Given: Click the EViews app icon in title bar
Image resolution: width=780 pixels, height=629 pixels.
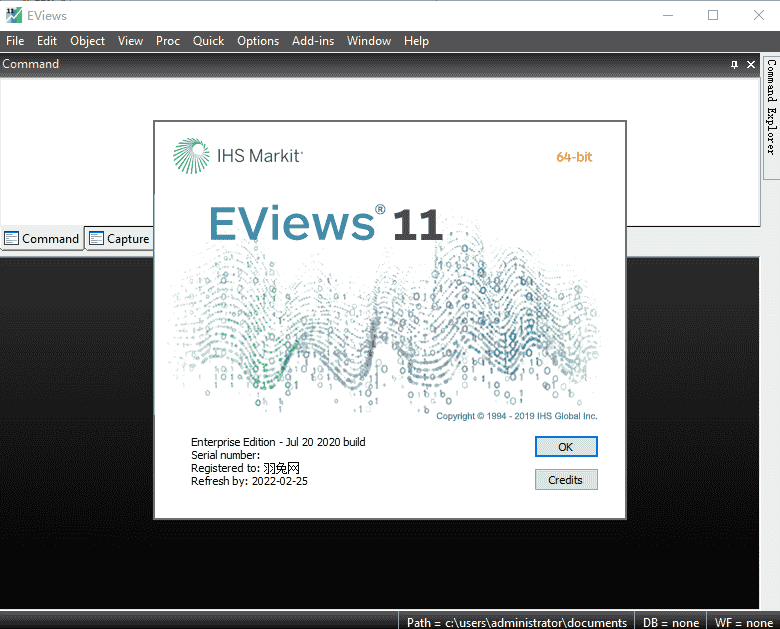Looking at the screenshot, I should (x=13, y=15).
